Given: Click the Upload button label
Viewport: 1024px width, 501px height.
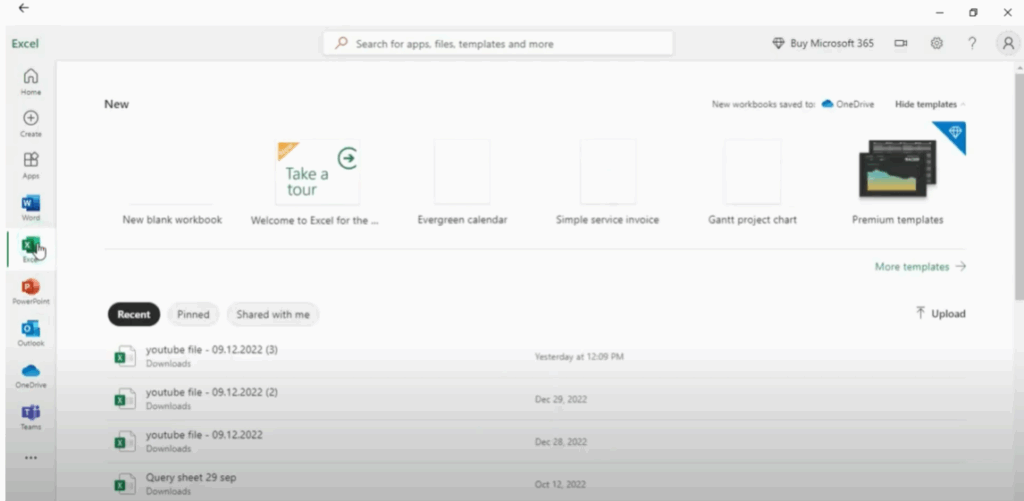Looking at the screenshot, I should click(x=948, y=314).
